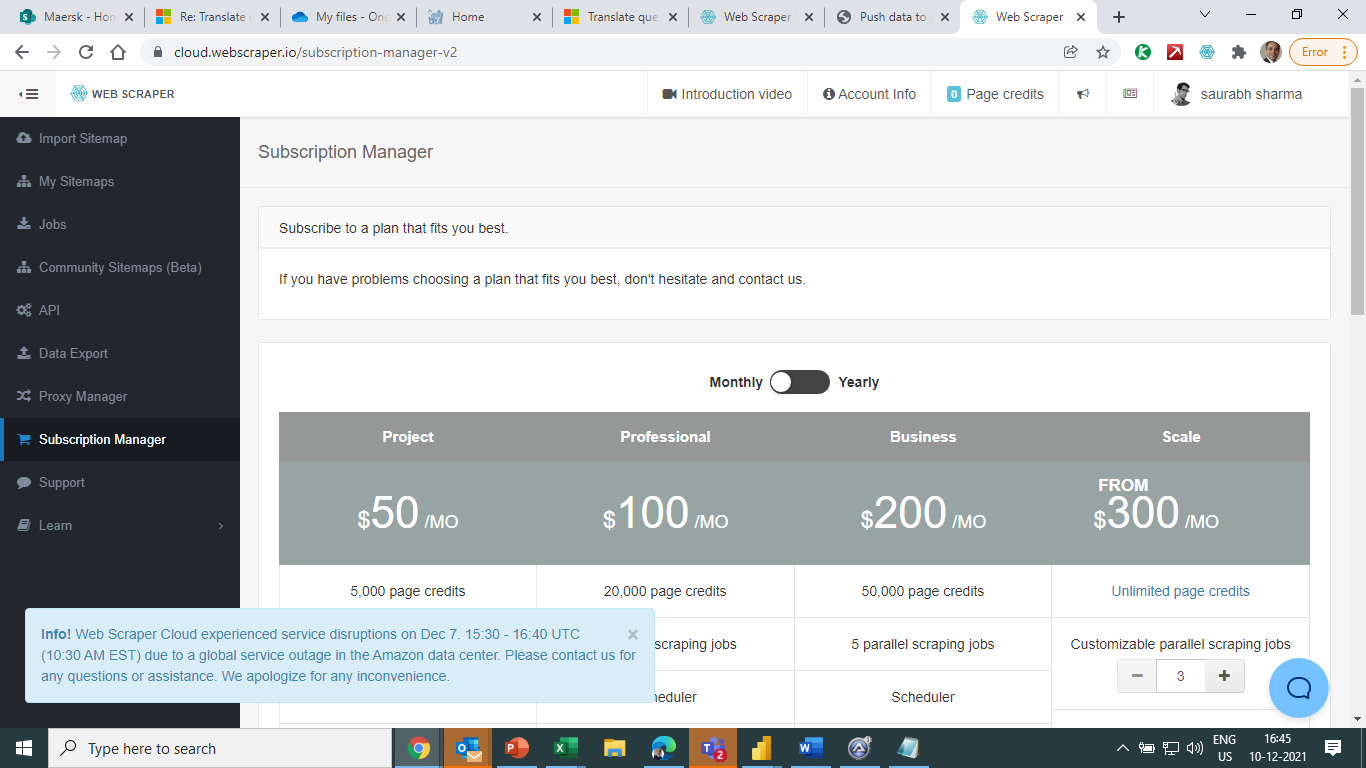Open Chrome tab search dropdown arrow
The height and width of the screenshot is (768, 1366).
[x=1204, y=15]
